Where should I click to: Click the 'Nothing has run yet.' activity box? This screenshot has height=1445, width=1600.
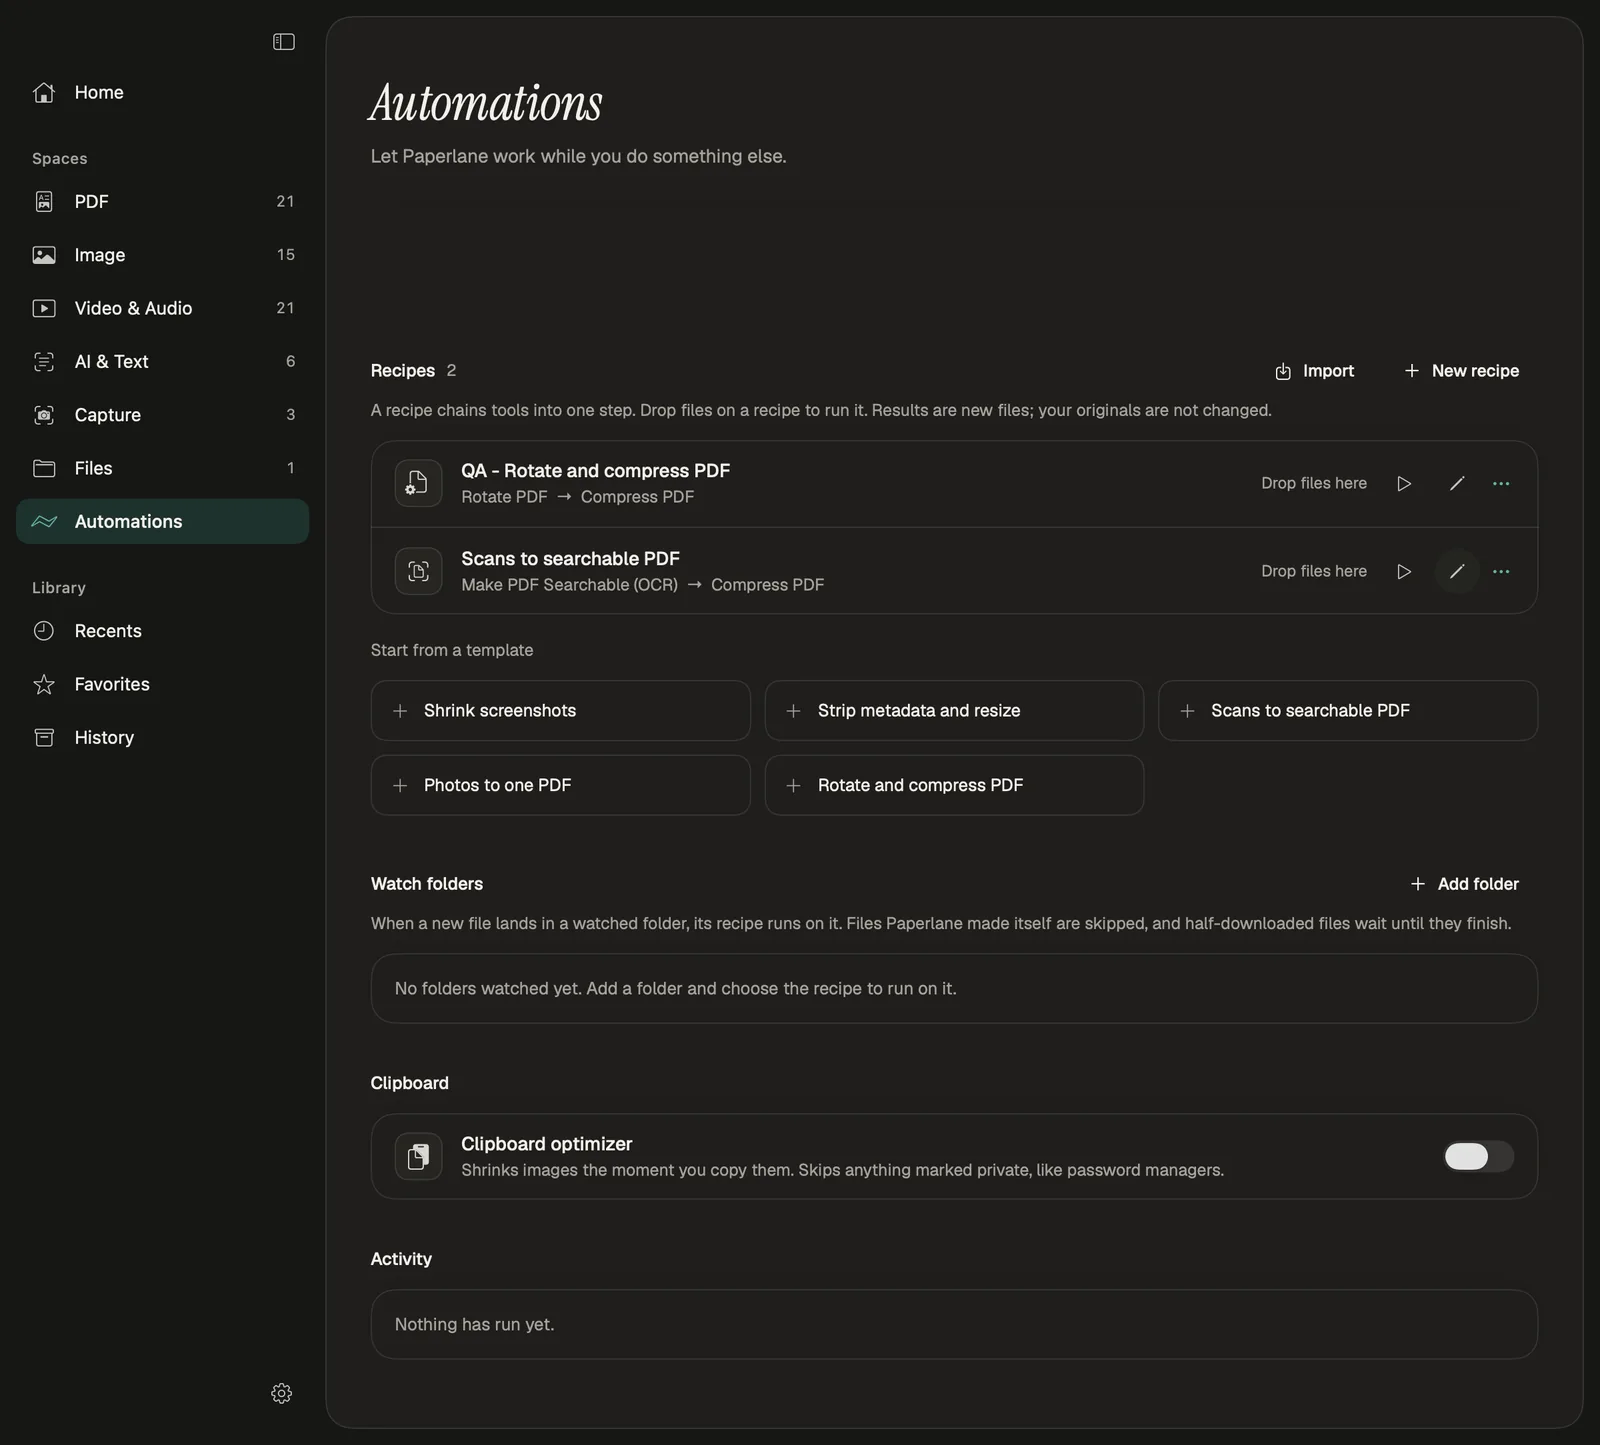pyautogui.click(x=954, y=1324)
